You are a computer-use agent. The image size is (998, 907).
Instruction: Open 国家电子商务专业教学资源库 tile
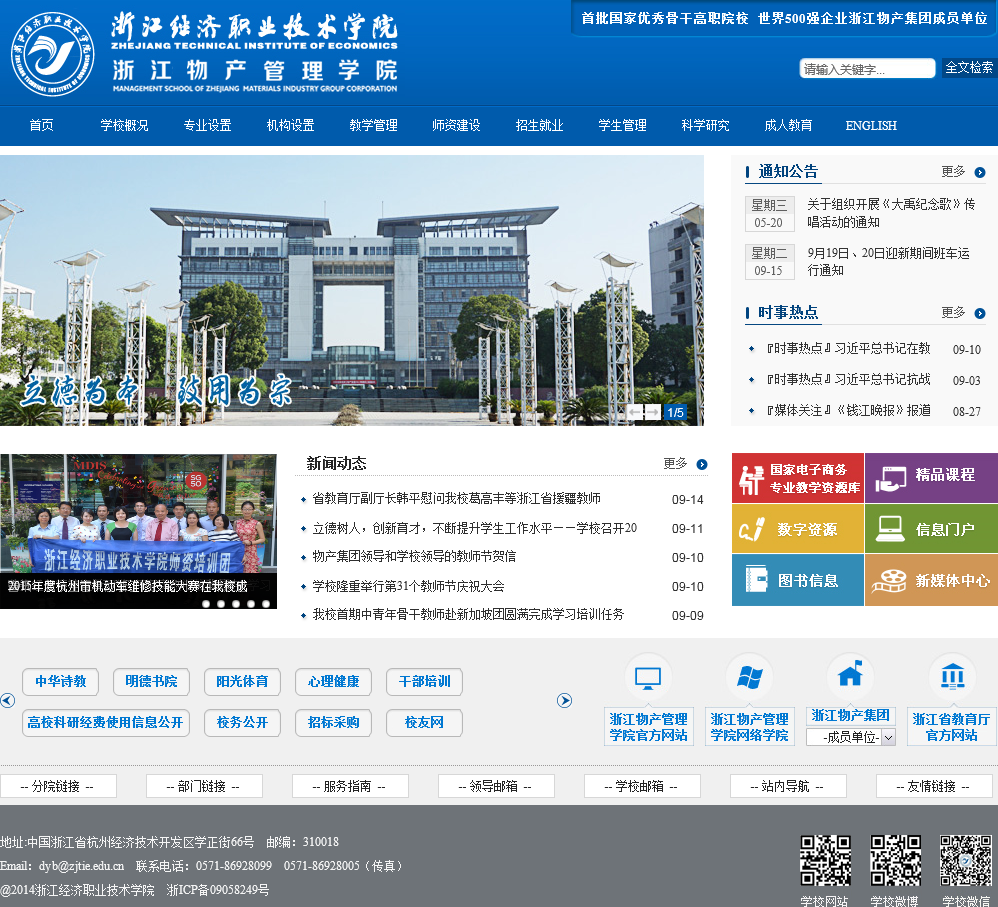click(x=798, y=478)
